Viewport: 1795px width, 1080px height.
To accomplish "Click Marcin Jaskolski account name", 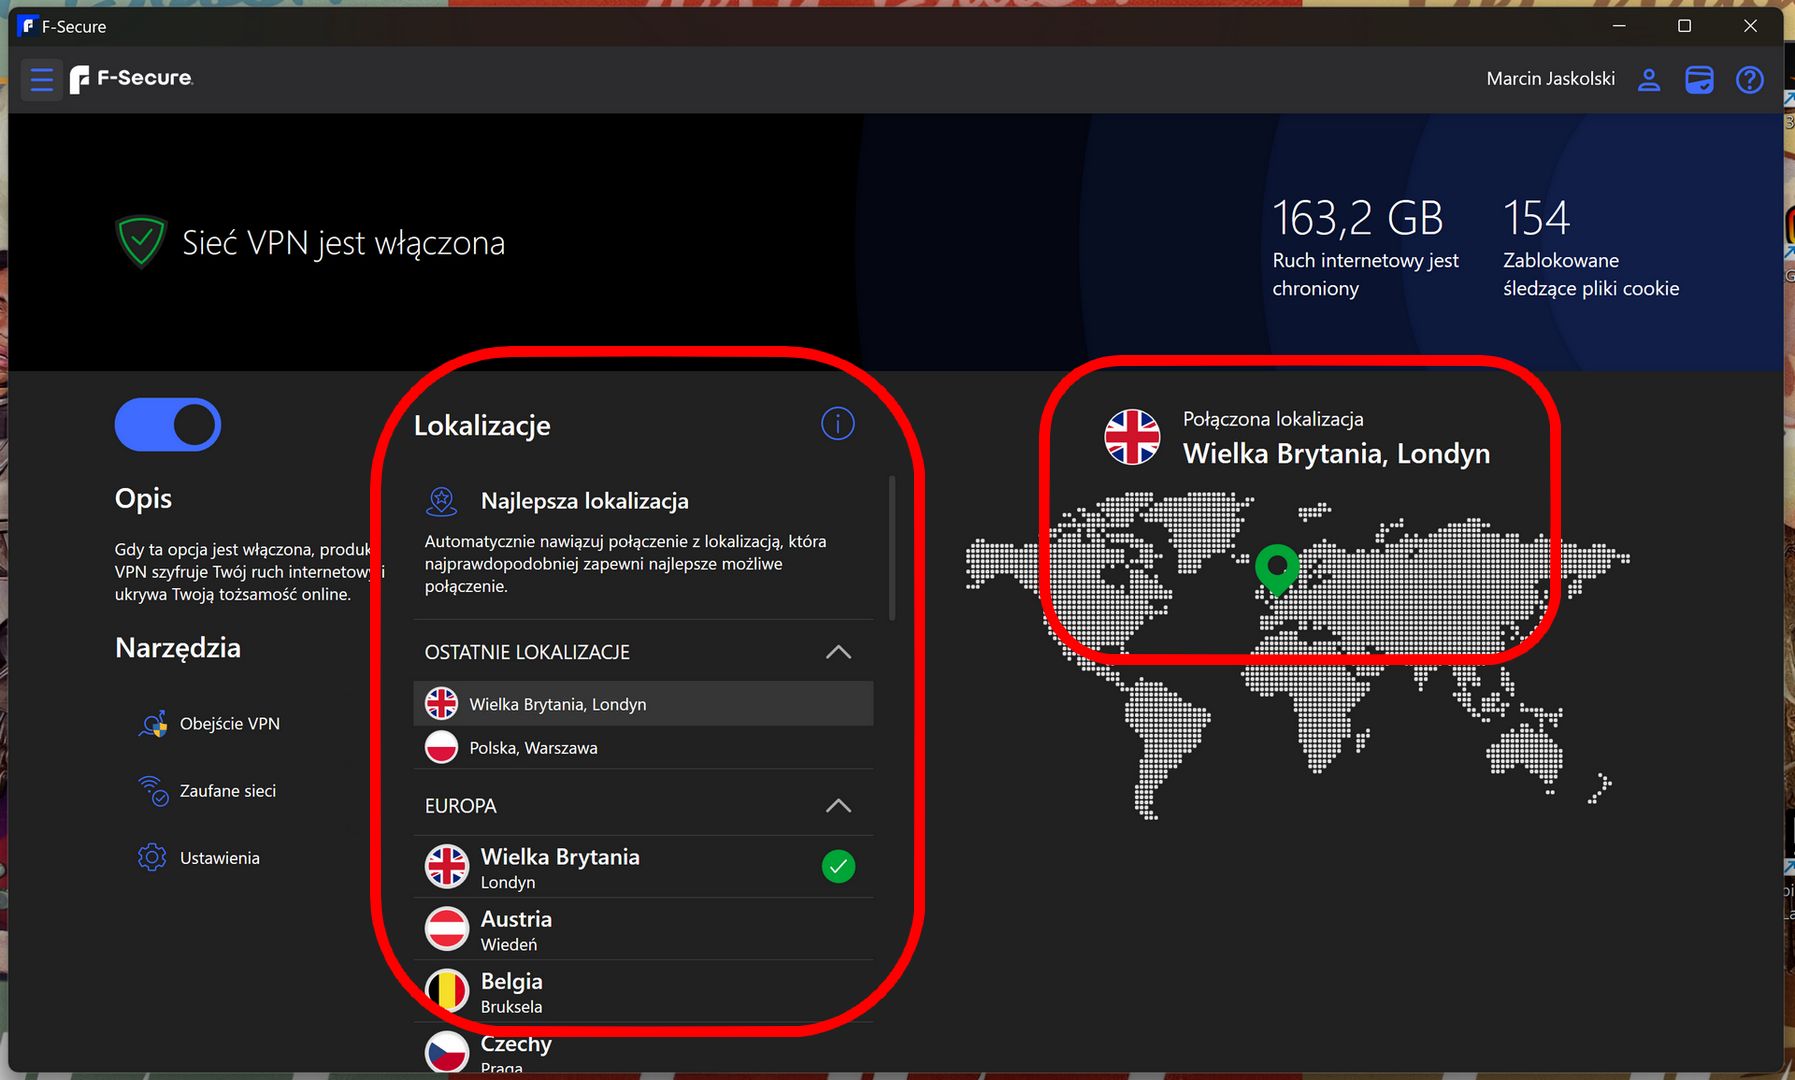I will [1550, 79].
